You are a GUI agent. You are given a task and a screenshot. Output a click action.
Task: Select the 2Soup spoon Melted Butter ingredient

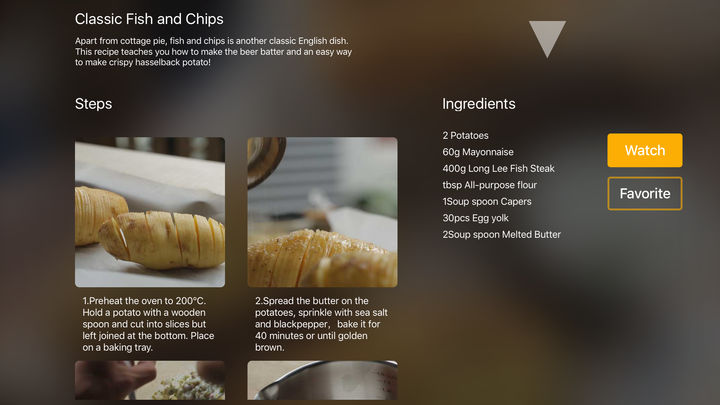[x=502, y=235]
